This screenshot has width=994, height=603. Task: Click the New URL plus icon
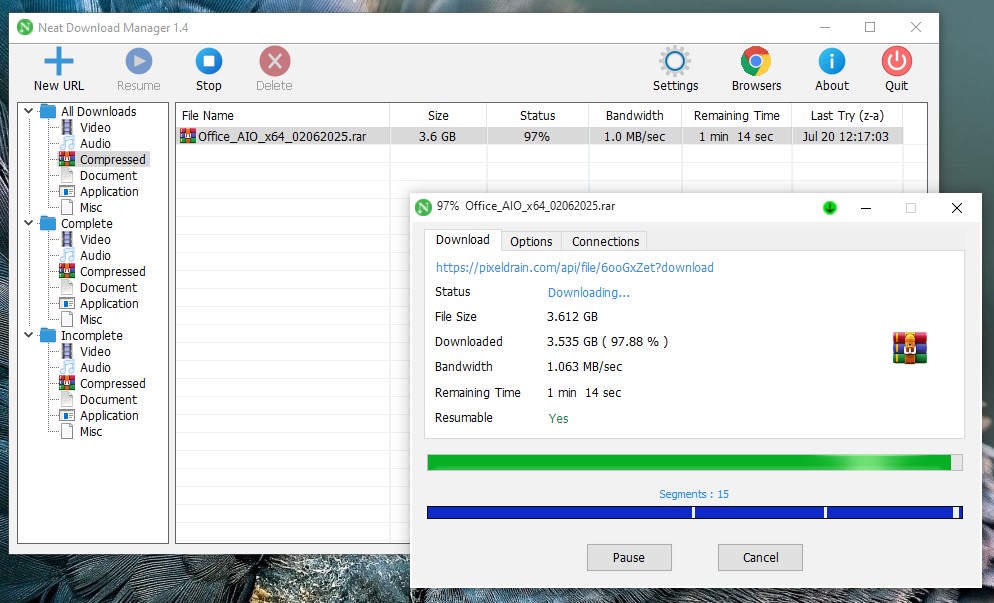(59, 62)
